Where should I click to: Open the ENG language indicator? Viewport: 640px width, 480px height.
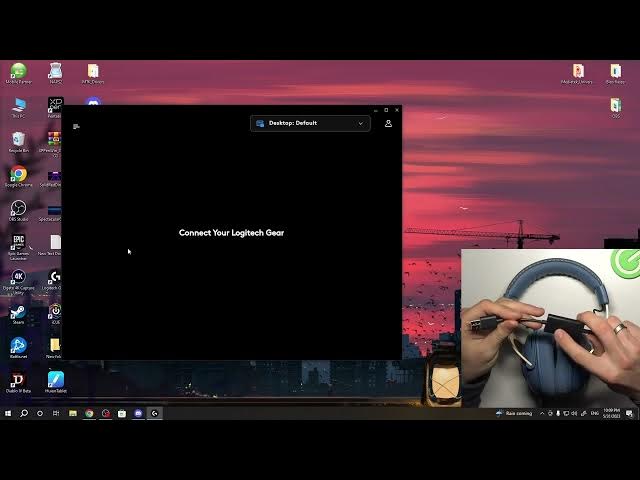click(595, 413)
